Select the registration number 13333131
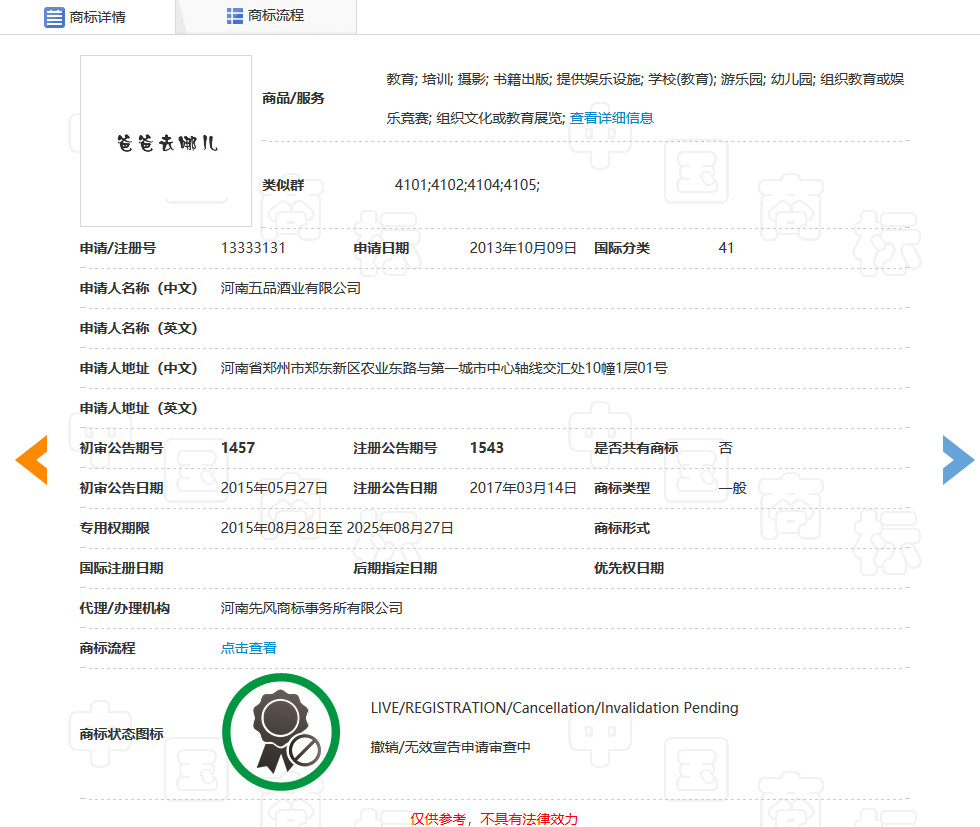Viewport: 980px width, 827px height. (x=253, y=248)
